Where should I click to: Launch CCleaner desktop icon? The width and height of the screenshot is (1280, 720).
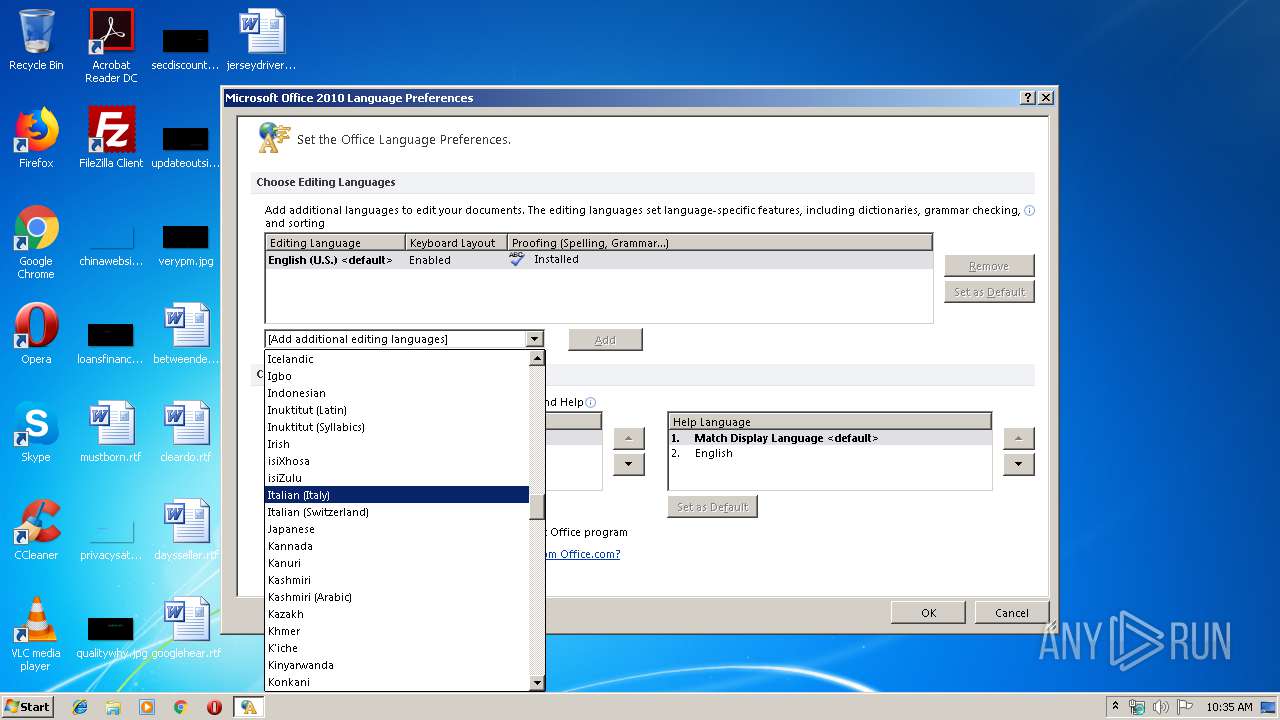[x=36, y=530]
